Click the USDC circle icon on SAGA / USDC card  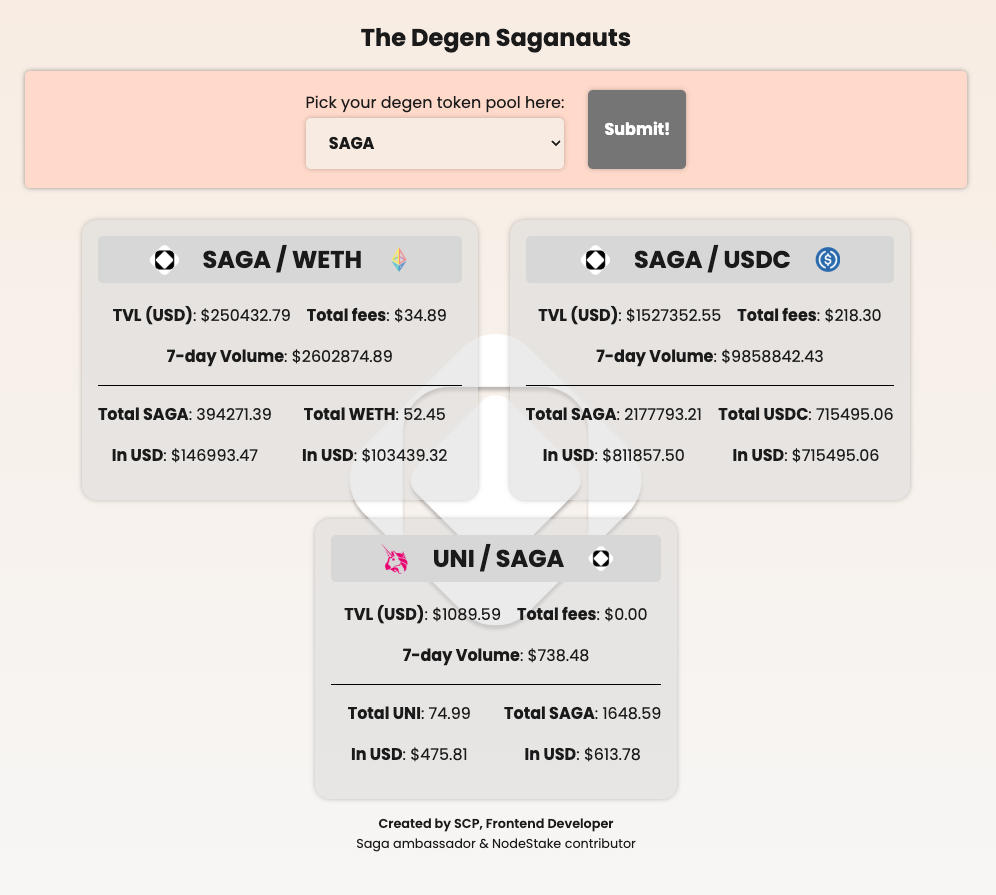tap(827, 259)
